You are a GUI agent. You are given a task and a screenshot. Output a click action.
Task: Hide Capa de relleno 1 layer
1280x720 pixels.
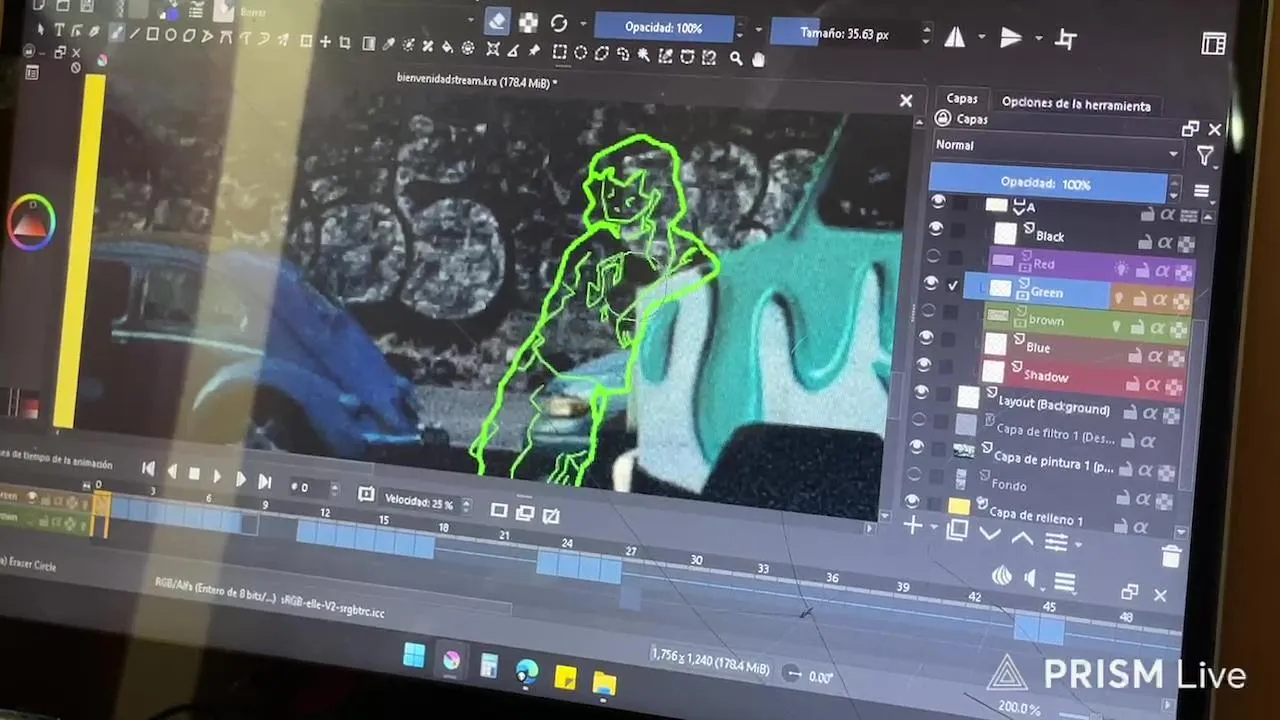point(911,501)
